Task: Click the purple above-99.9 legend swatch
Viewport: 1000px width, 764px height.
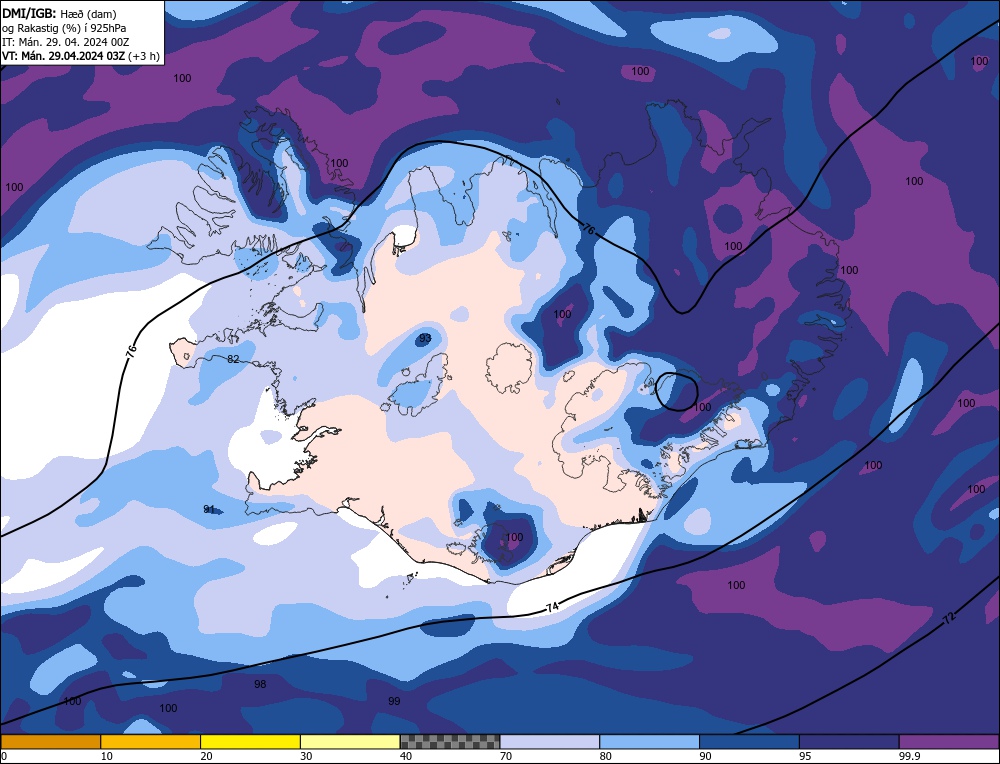Action: click(x=949, y=742)
